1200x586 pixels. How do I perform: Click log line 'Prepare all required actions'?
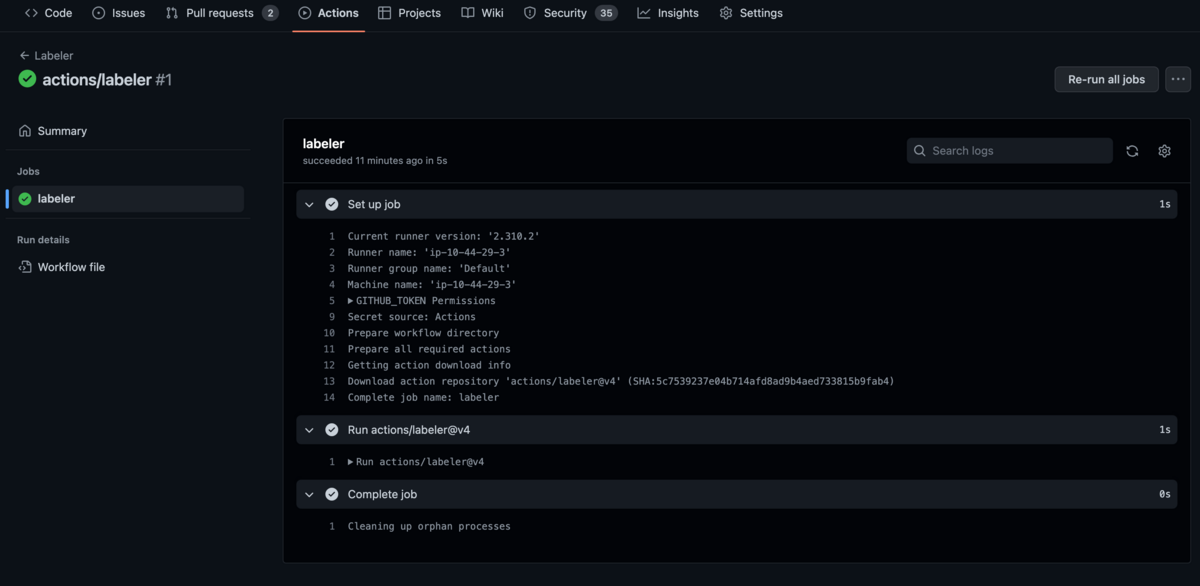pos(429,349)
